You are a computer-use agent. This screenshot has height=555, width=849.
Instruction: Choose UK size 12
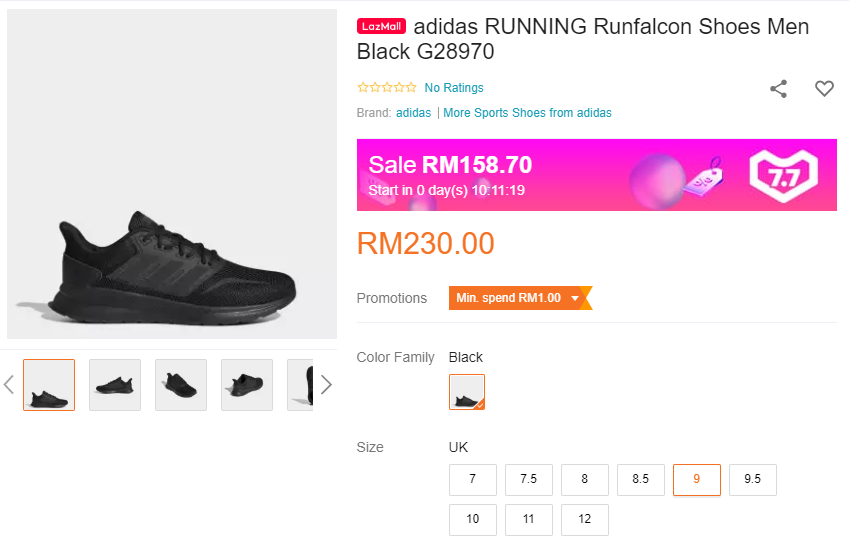[x=585, y=520]
